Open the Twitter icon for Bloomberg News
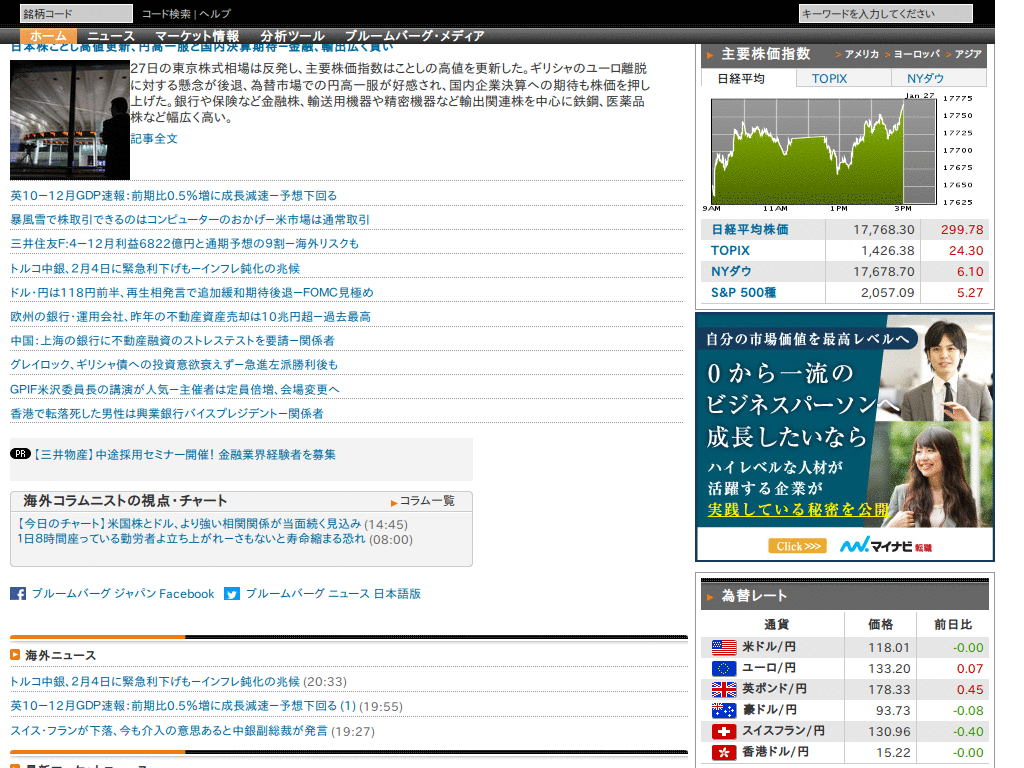The width and height of the screenshot is (1024, 768). pyautogui.click(x=232, y=594)
